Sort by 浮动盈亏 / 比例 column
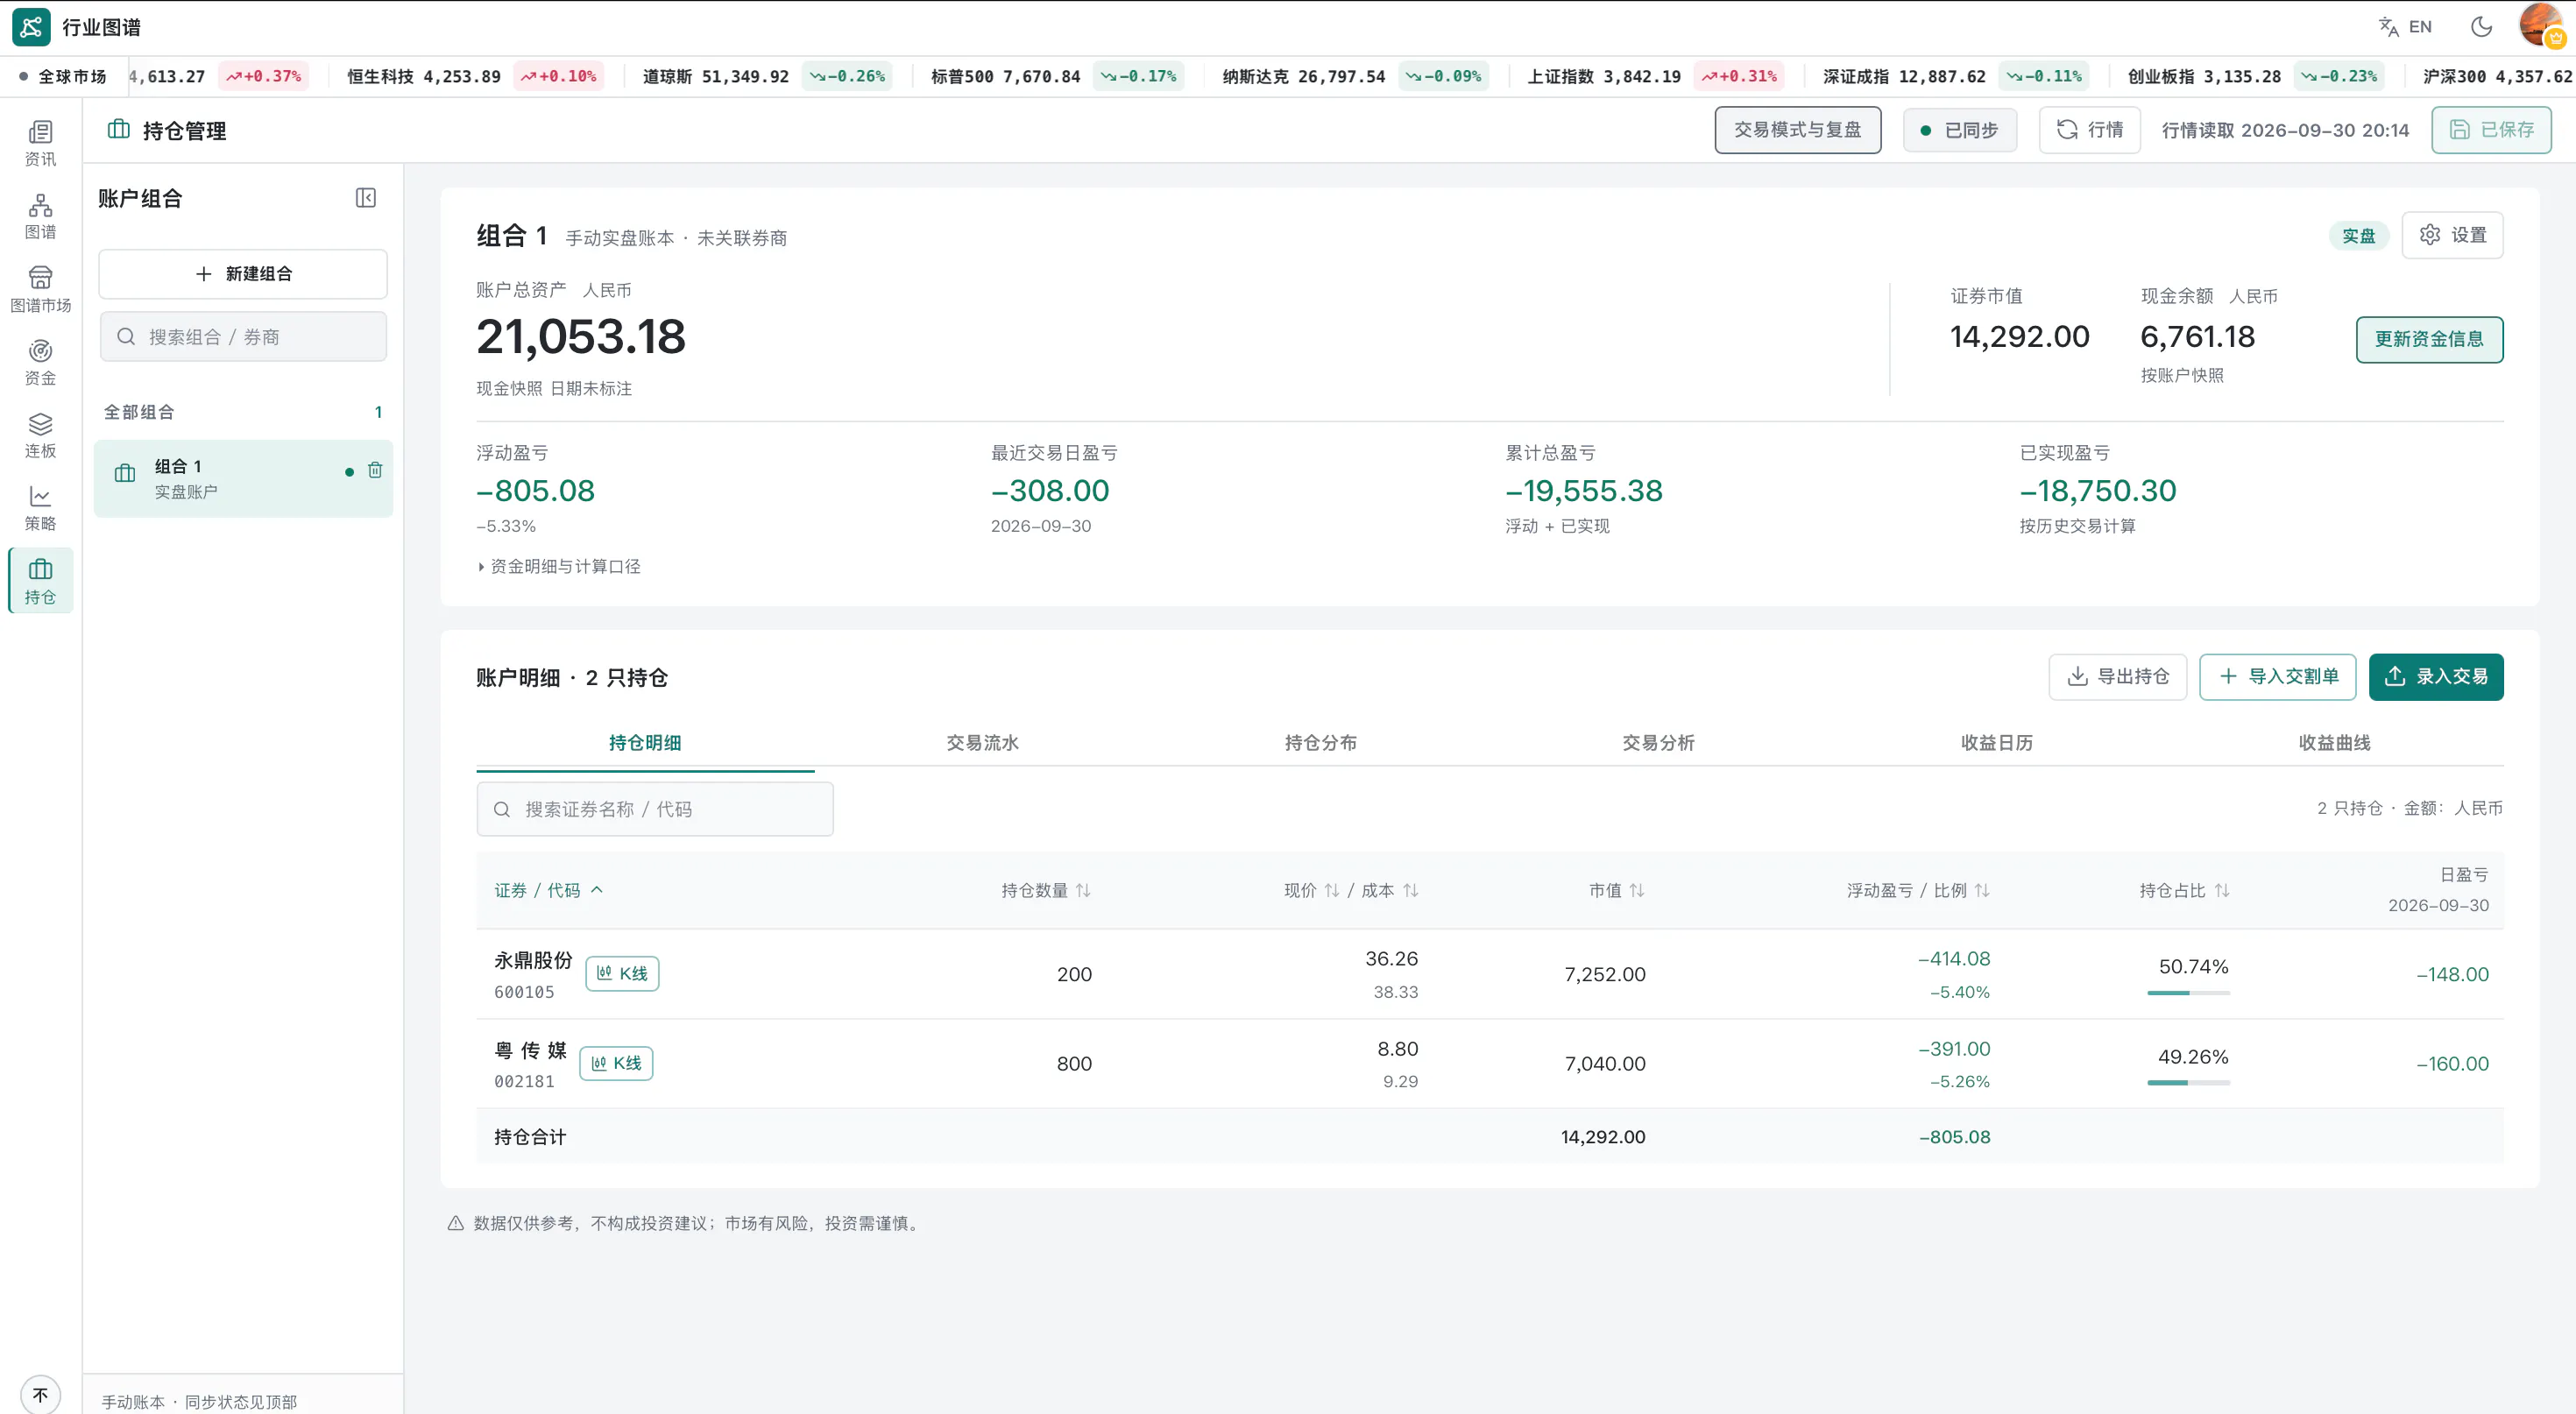The width and height of the screenshot is (2576, 1414). (x=1917, y=890)
